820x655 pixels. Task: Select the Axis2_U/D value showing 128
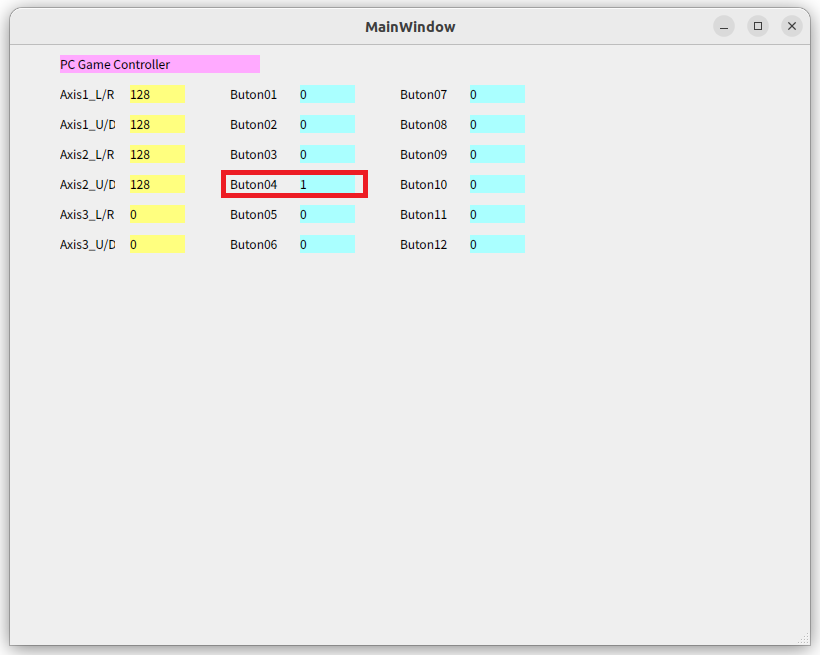155,184
